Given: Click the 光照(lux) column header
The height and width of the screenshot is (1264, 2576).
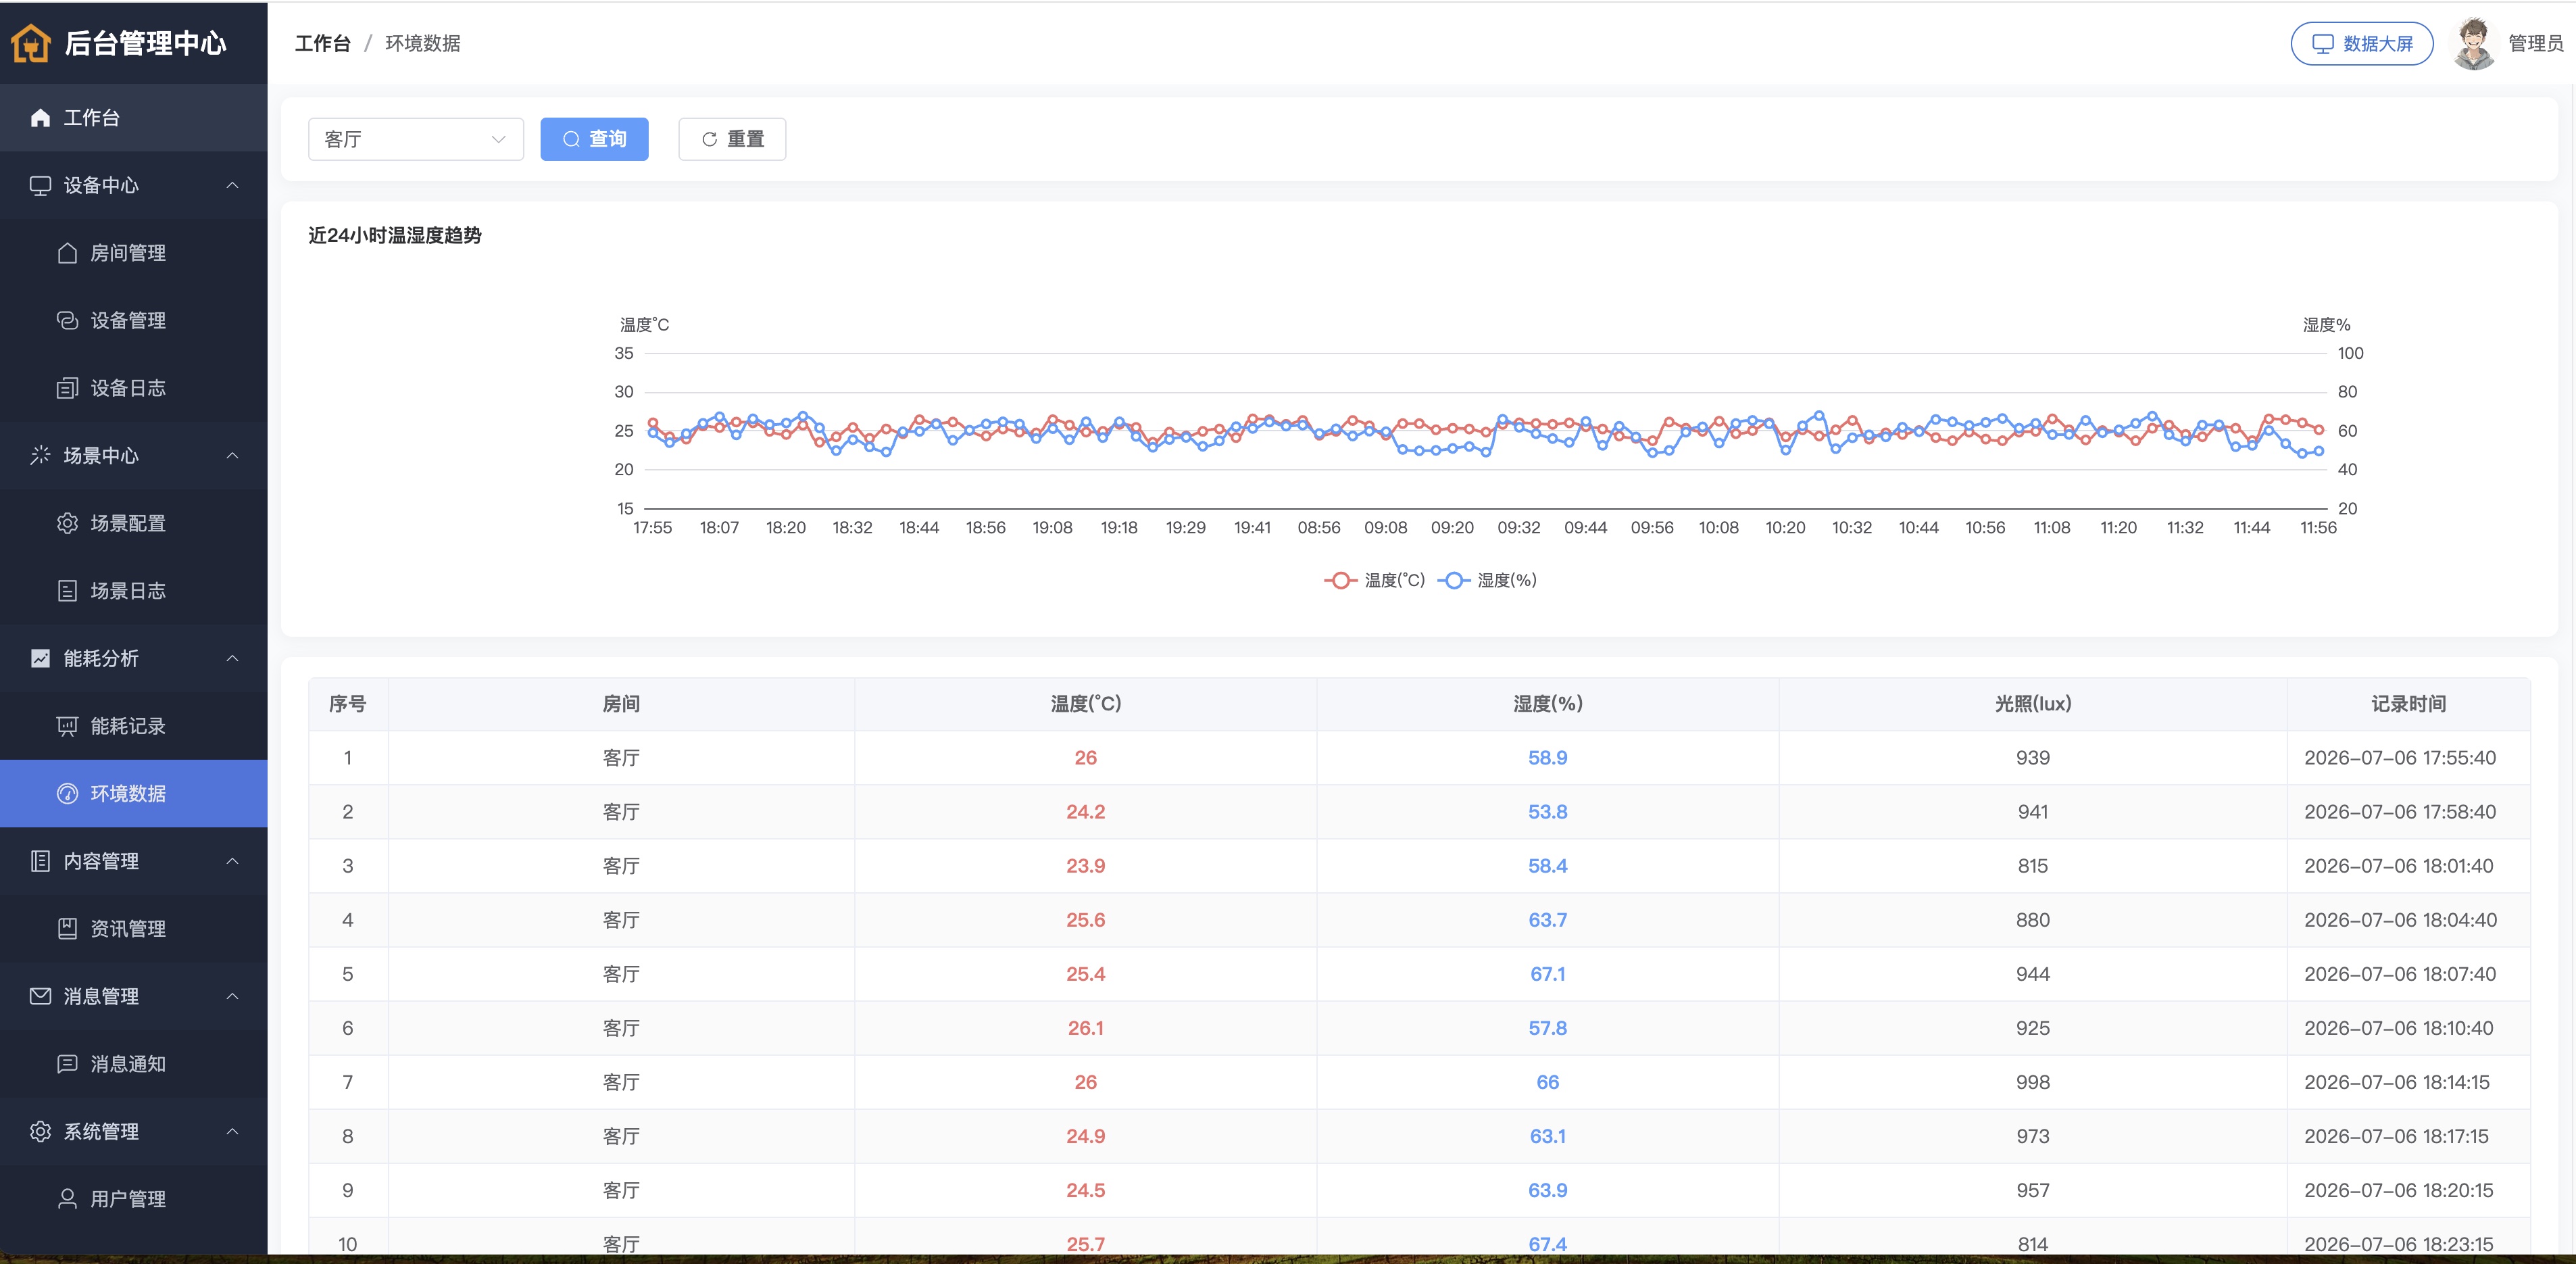Looking at the screenshot, I should pos(2033,704).
